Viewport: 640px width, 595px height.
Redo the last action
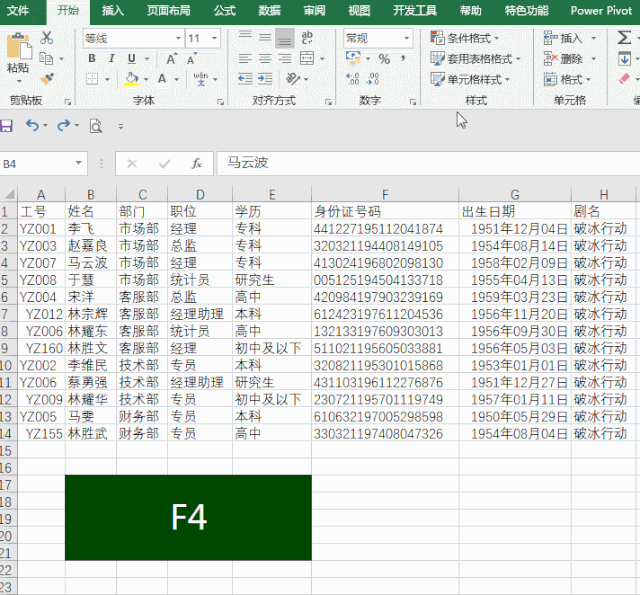[63, 125]
